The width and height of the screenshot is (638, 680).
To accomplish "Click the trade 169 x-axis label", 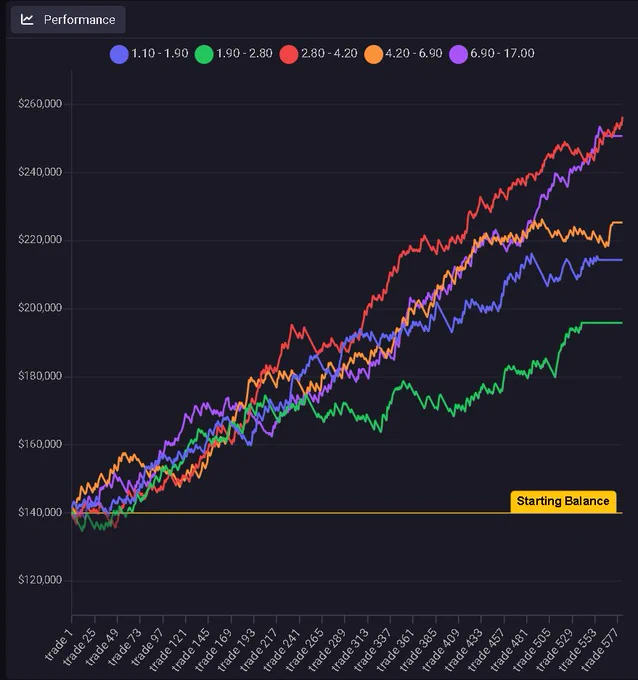I will coord(213,649).
